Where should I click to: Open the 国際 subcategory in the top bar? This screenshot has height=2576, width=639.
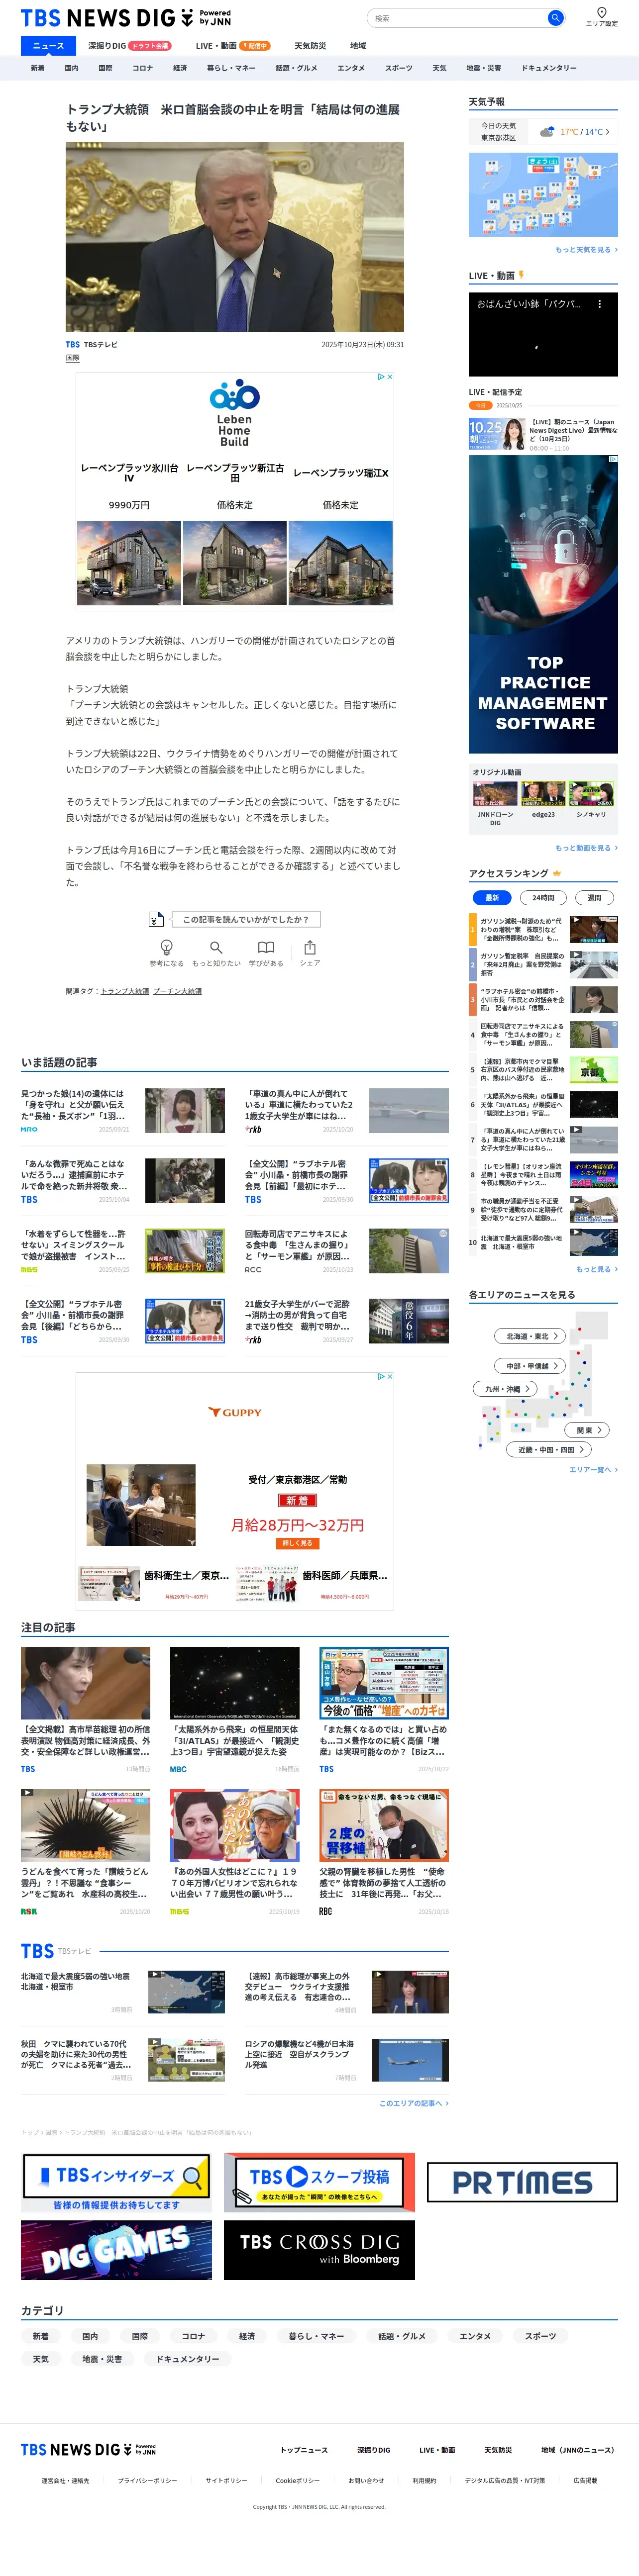[105, 68]
